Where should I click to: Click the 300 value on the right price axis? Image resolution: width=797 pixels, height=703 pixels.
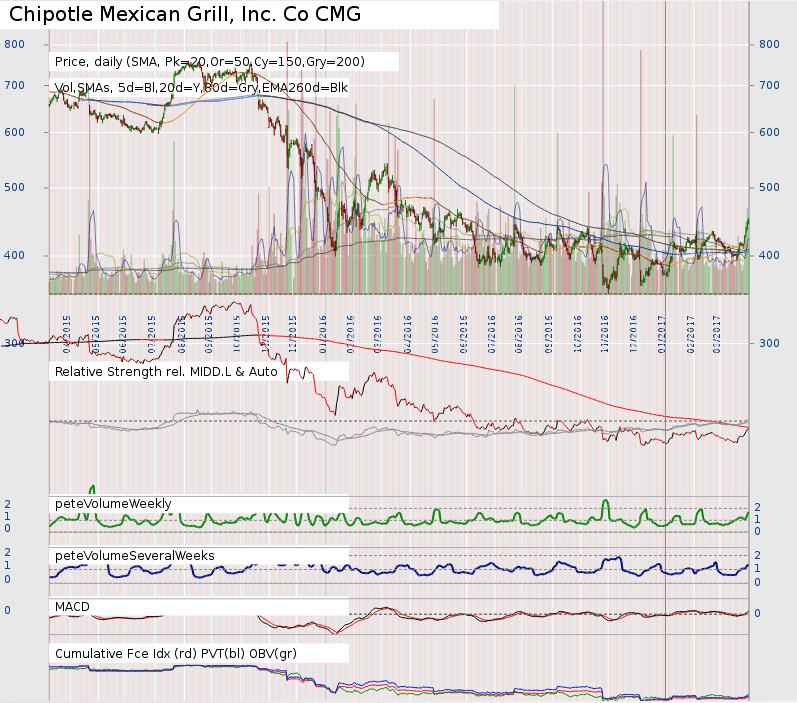coord(769,343)
